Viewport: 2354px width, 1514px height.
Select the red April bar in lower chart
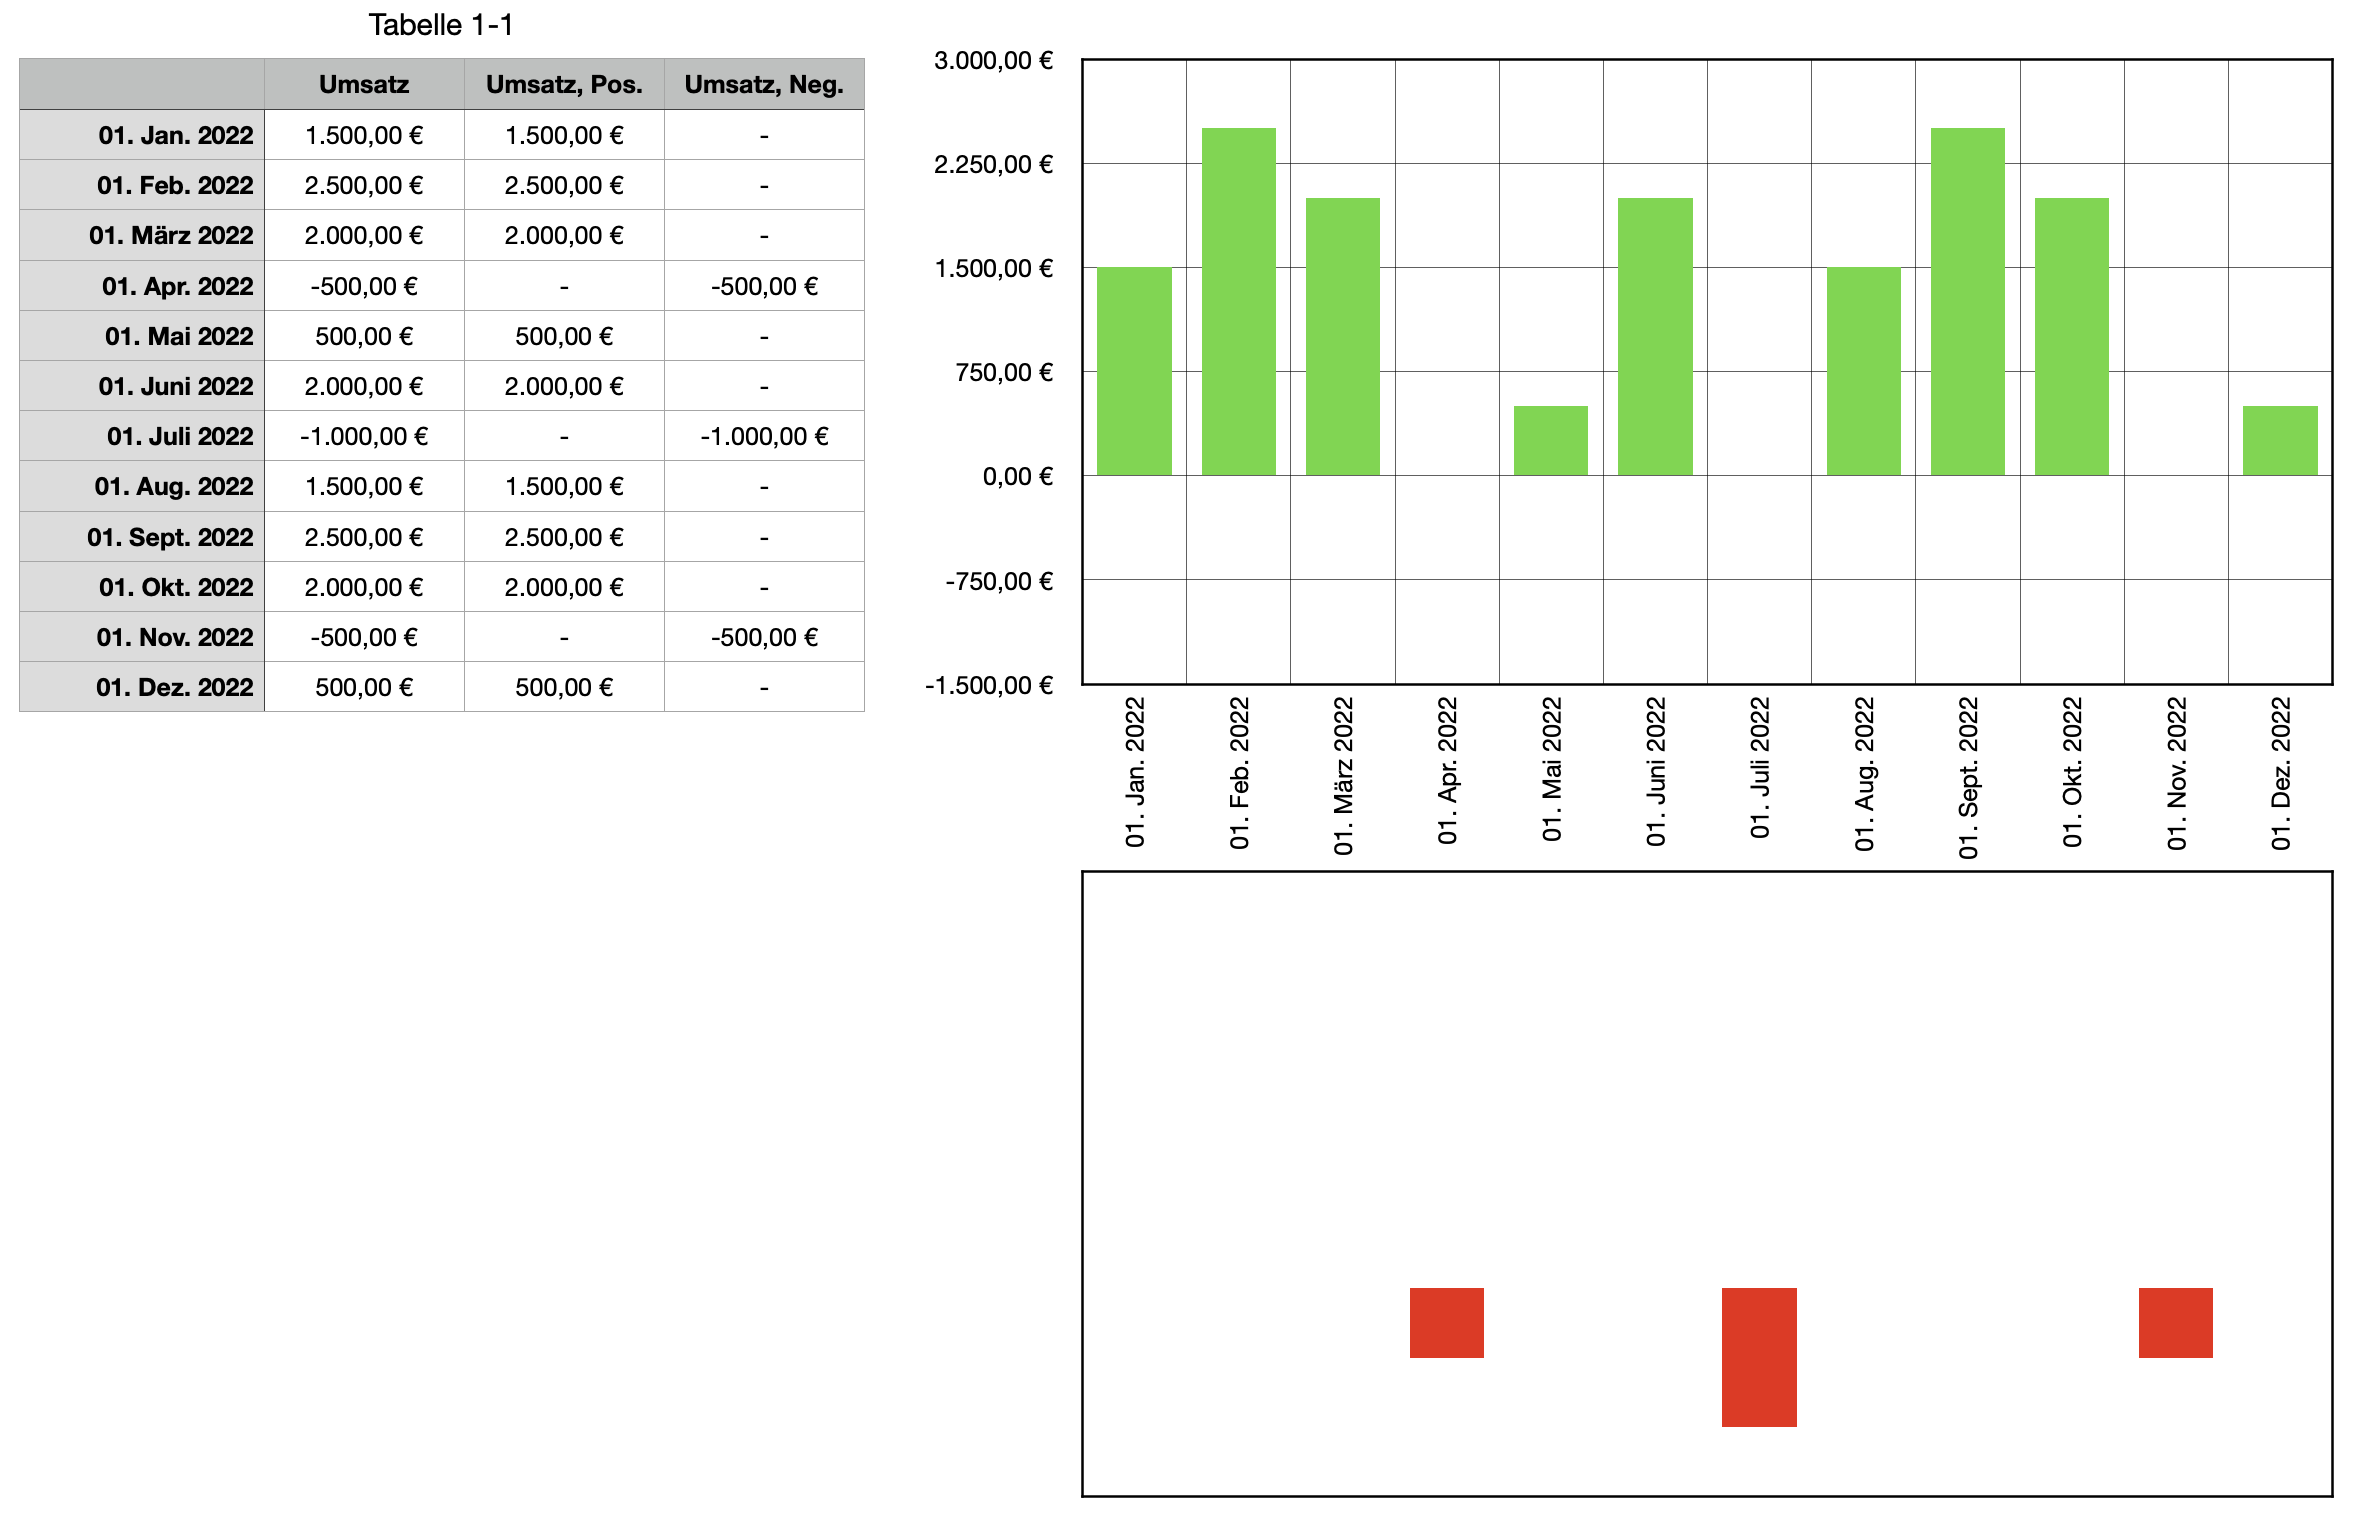(1446, 1322)
